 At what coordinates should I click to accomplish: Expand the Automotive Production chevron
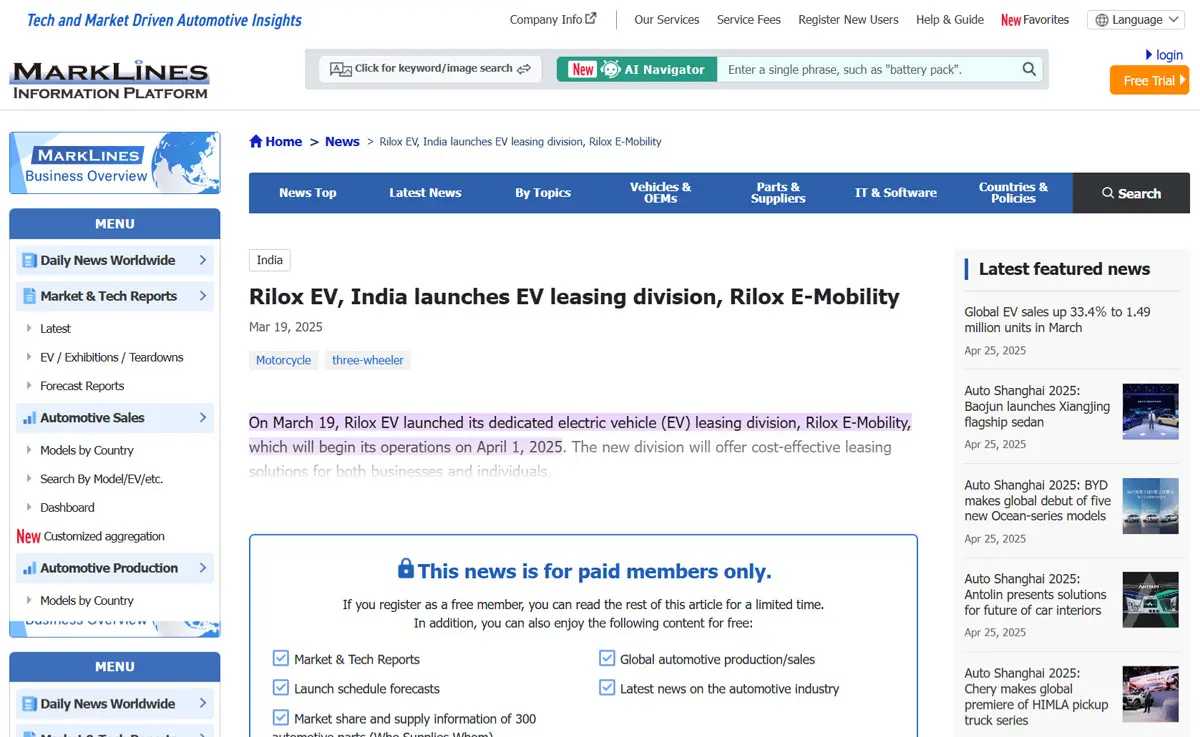click(203, 568)
